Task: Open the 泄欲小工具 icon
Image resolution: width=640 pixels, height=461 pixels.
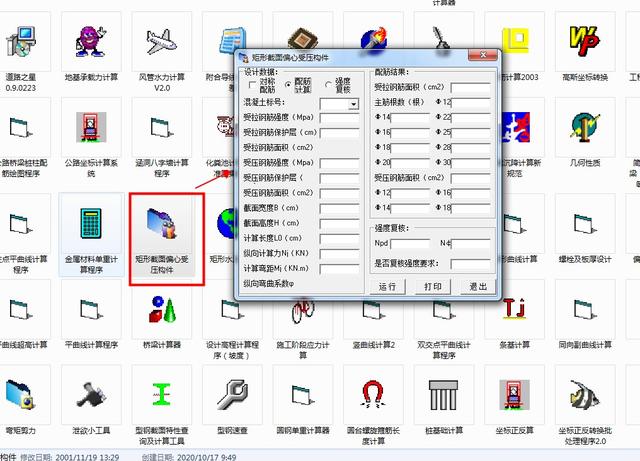Action: click(91, 394)
